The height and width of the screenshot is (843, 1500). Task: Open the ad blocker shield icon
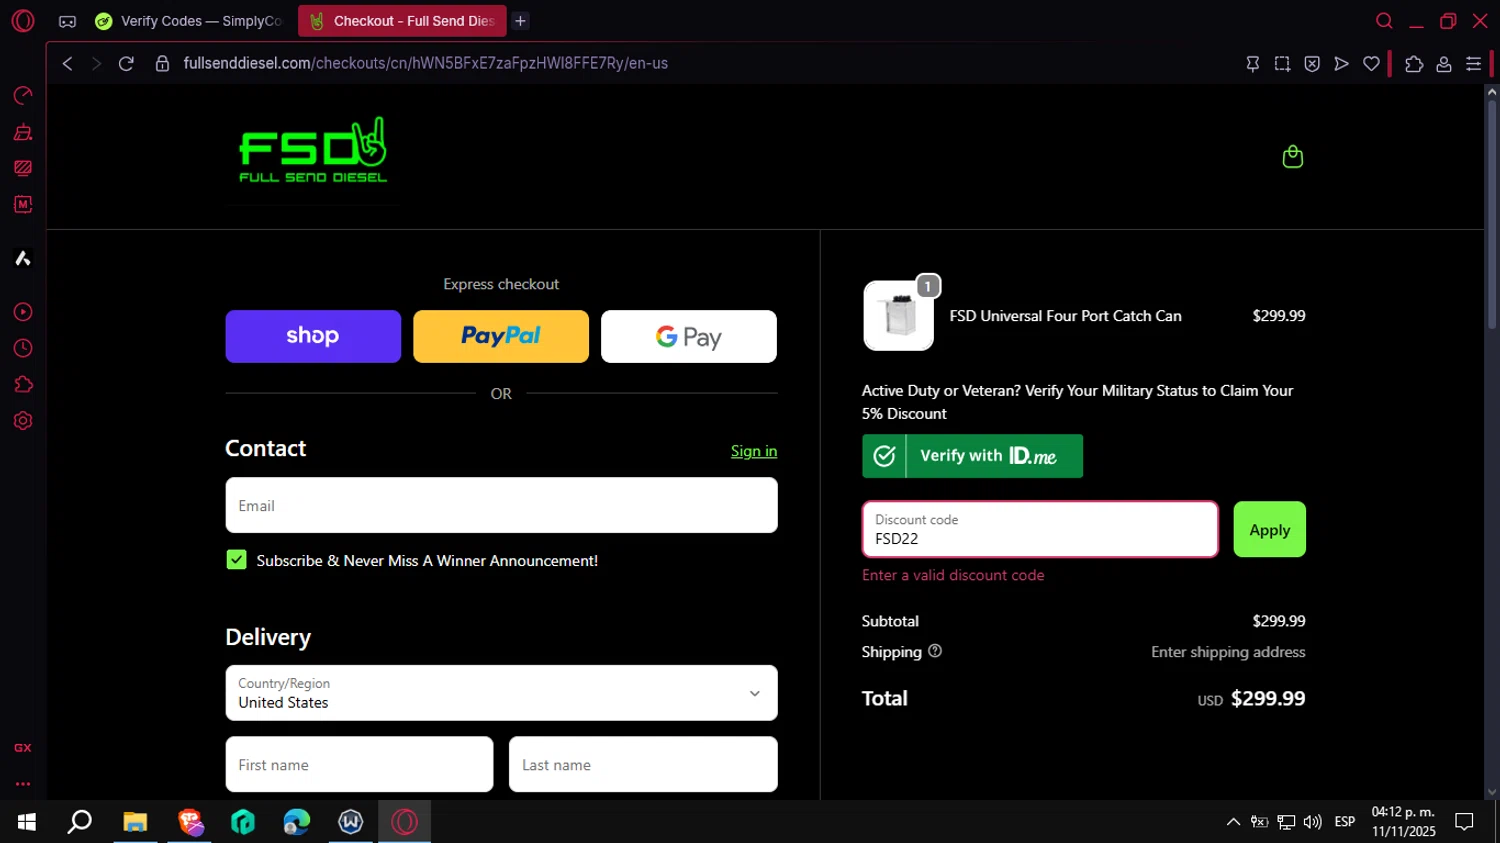click(x=1312, y=63)
